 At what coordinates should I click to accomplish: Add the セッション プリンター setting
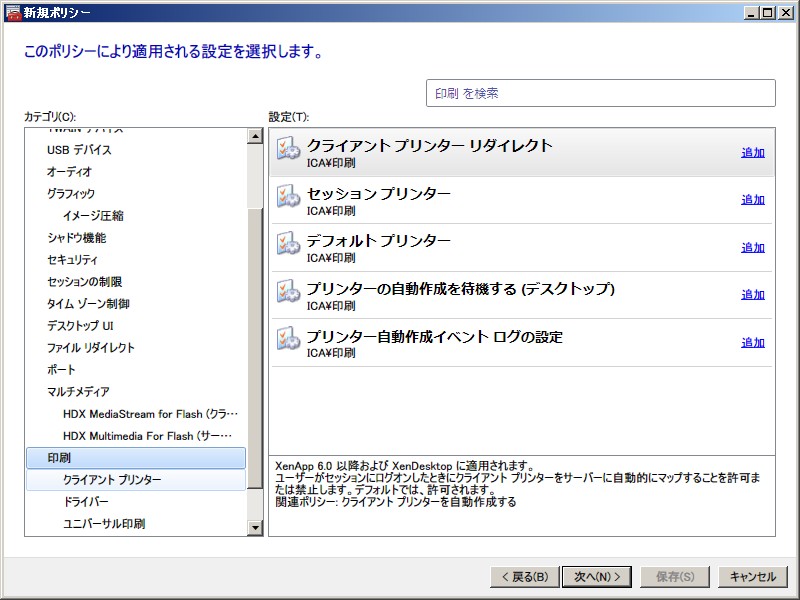point(752,200)
